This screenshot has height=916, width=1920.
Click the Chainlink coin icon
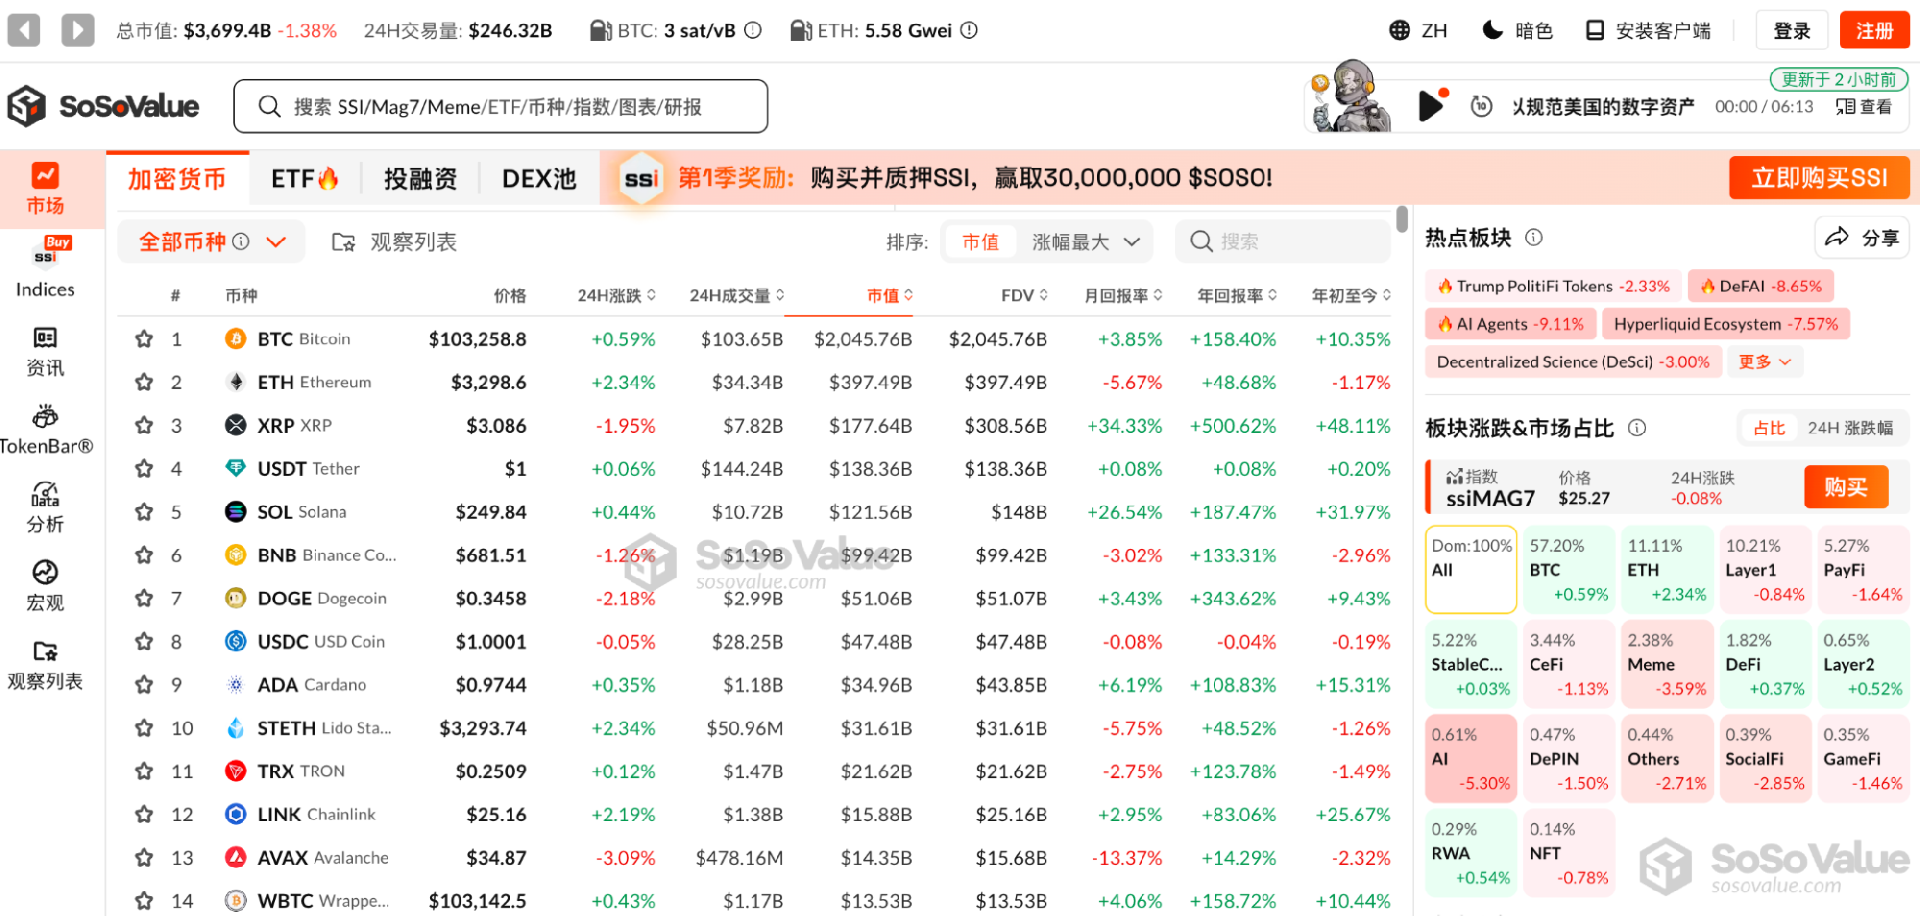(x=235, y=814)
